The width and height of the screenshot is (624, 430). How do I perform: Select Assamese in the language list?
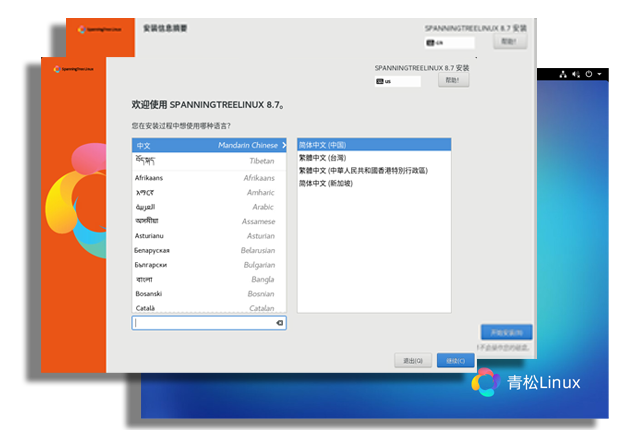point(209,221)
